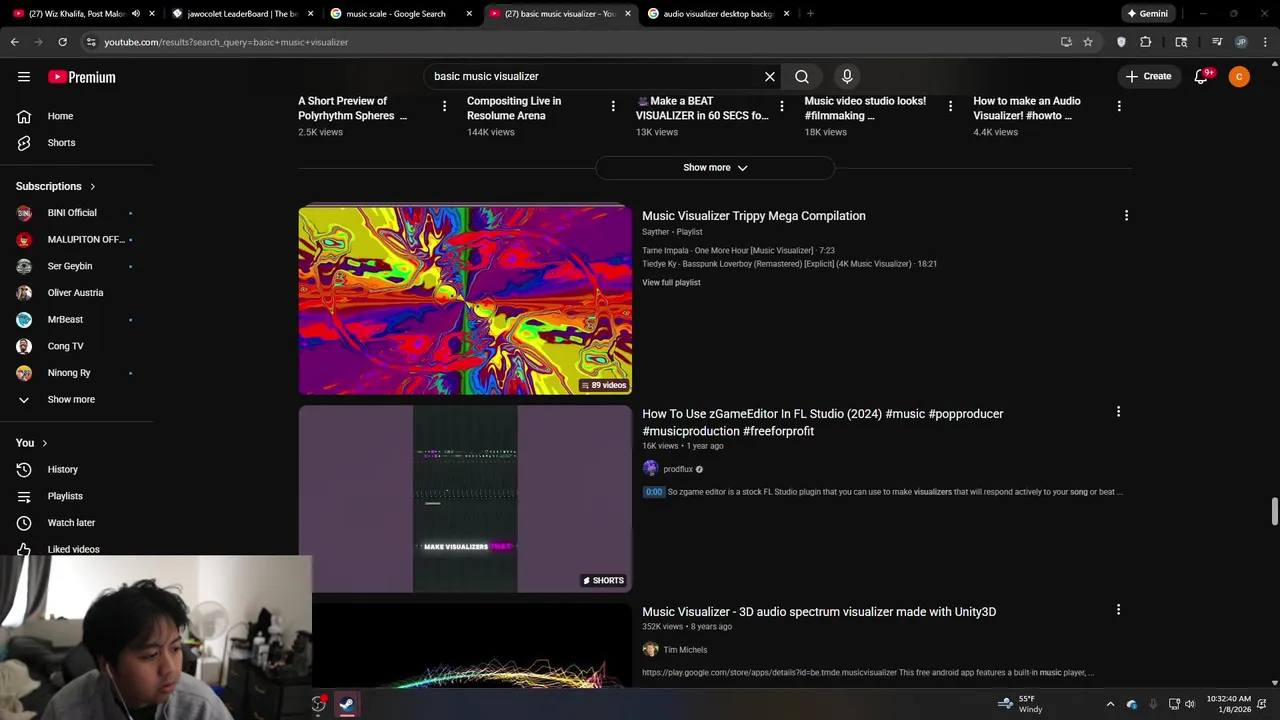
Task: Click the MAKE VISUALIZERS shorts thumbnail
Action: pyautogui.click(x=465, y=499)
